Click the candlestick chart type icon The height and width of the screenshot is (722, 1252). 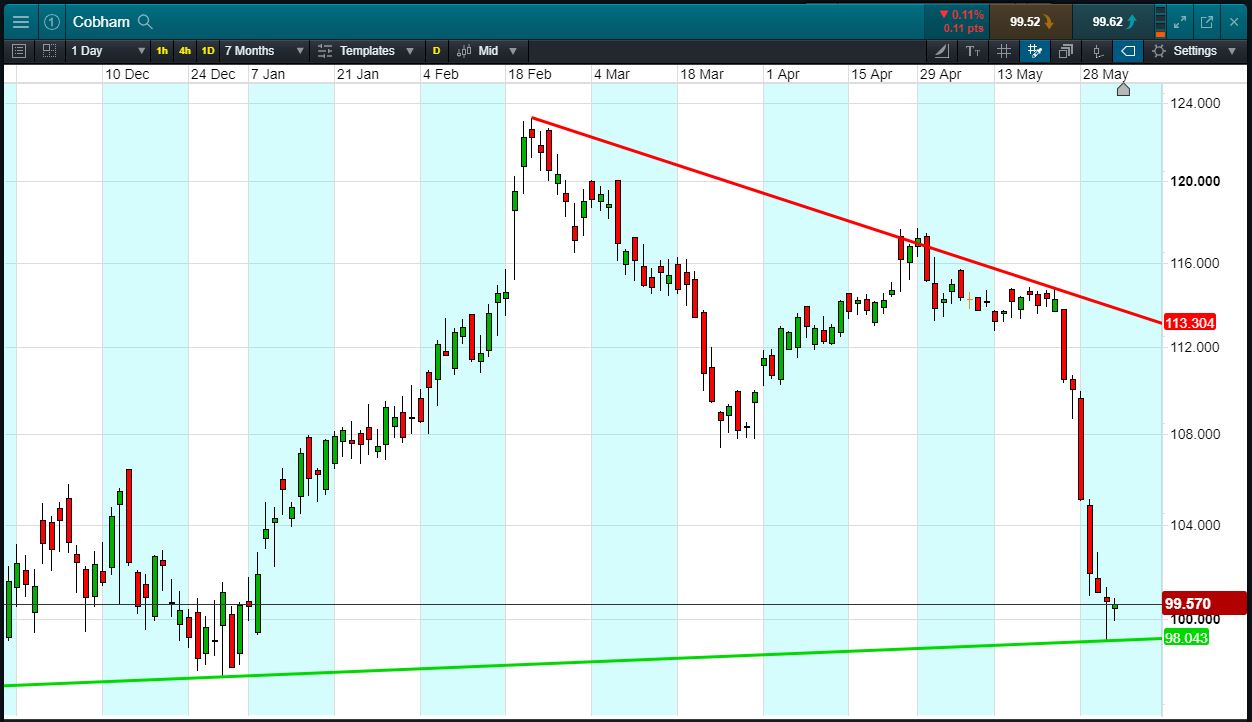[463, 50]
